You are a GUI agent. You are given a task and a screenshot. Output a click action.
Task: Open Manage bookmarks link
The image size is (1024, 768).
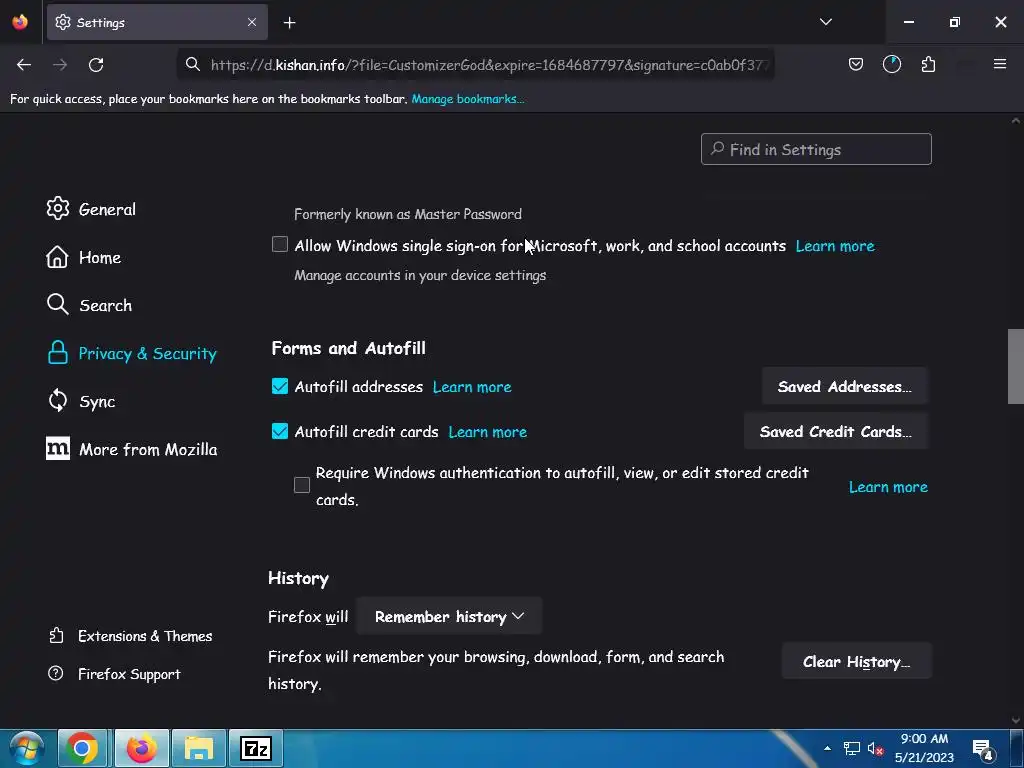(x=468, y=99)
